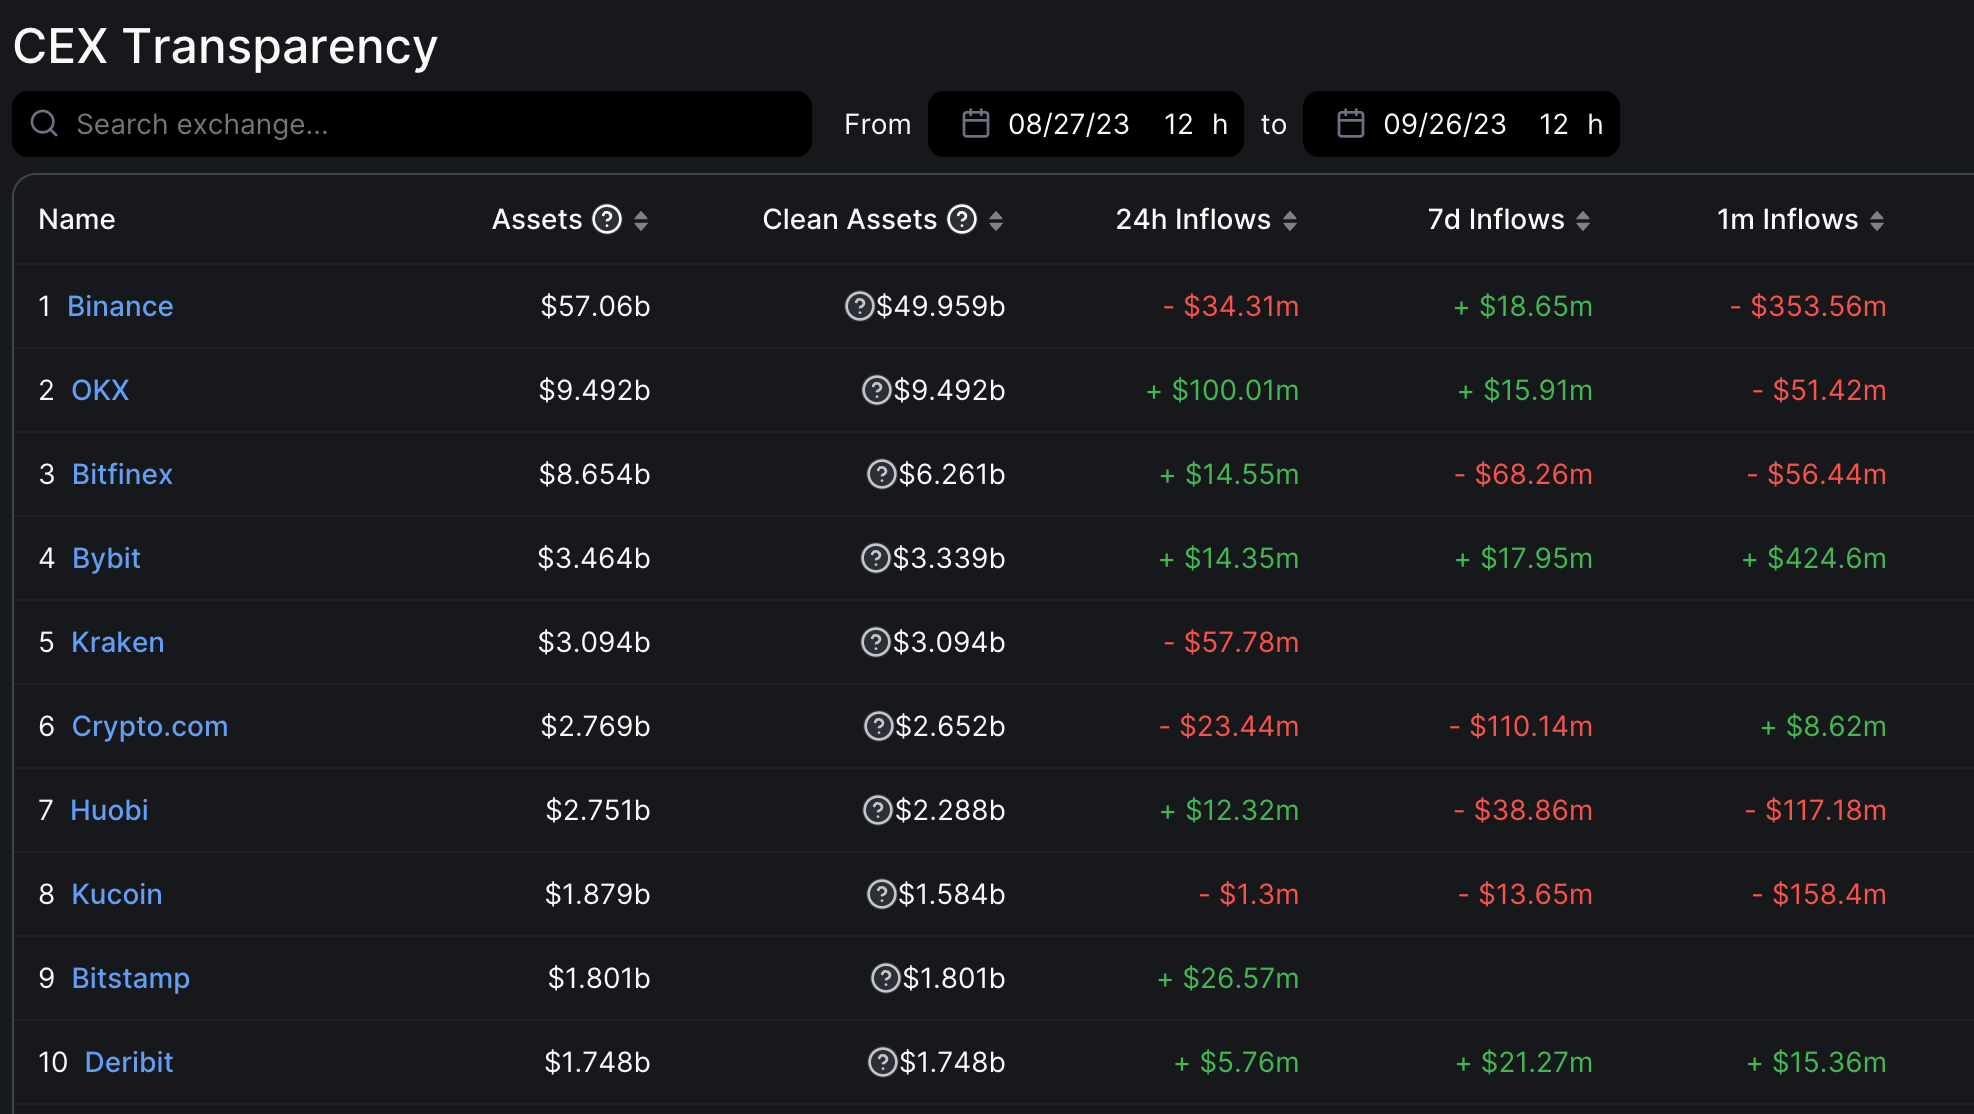This screenshot has height=1114, width=1974.
Task: Click the help icon next to Kraken's $3.094b
Action: pyautogui.click(x=875, y=642)
